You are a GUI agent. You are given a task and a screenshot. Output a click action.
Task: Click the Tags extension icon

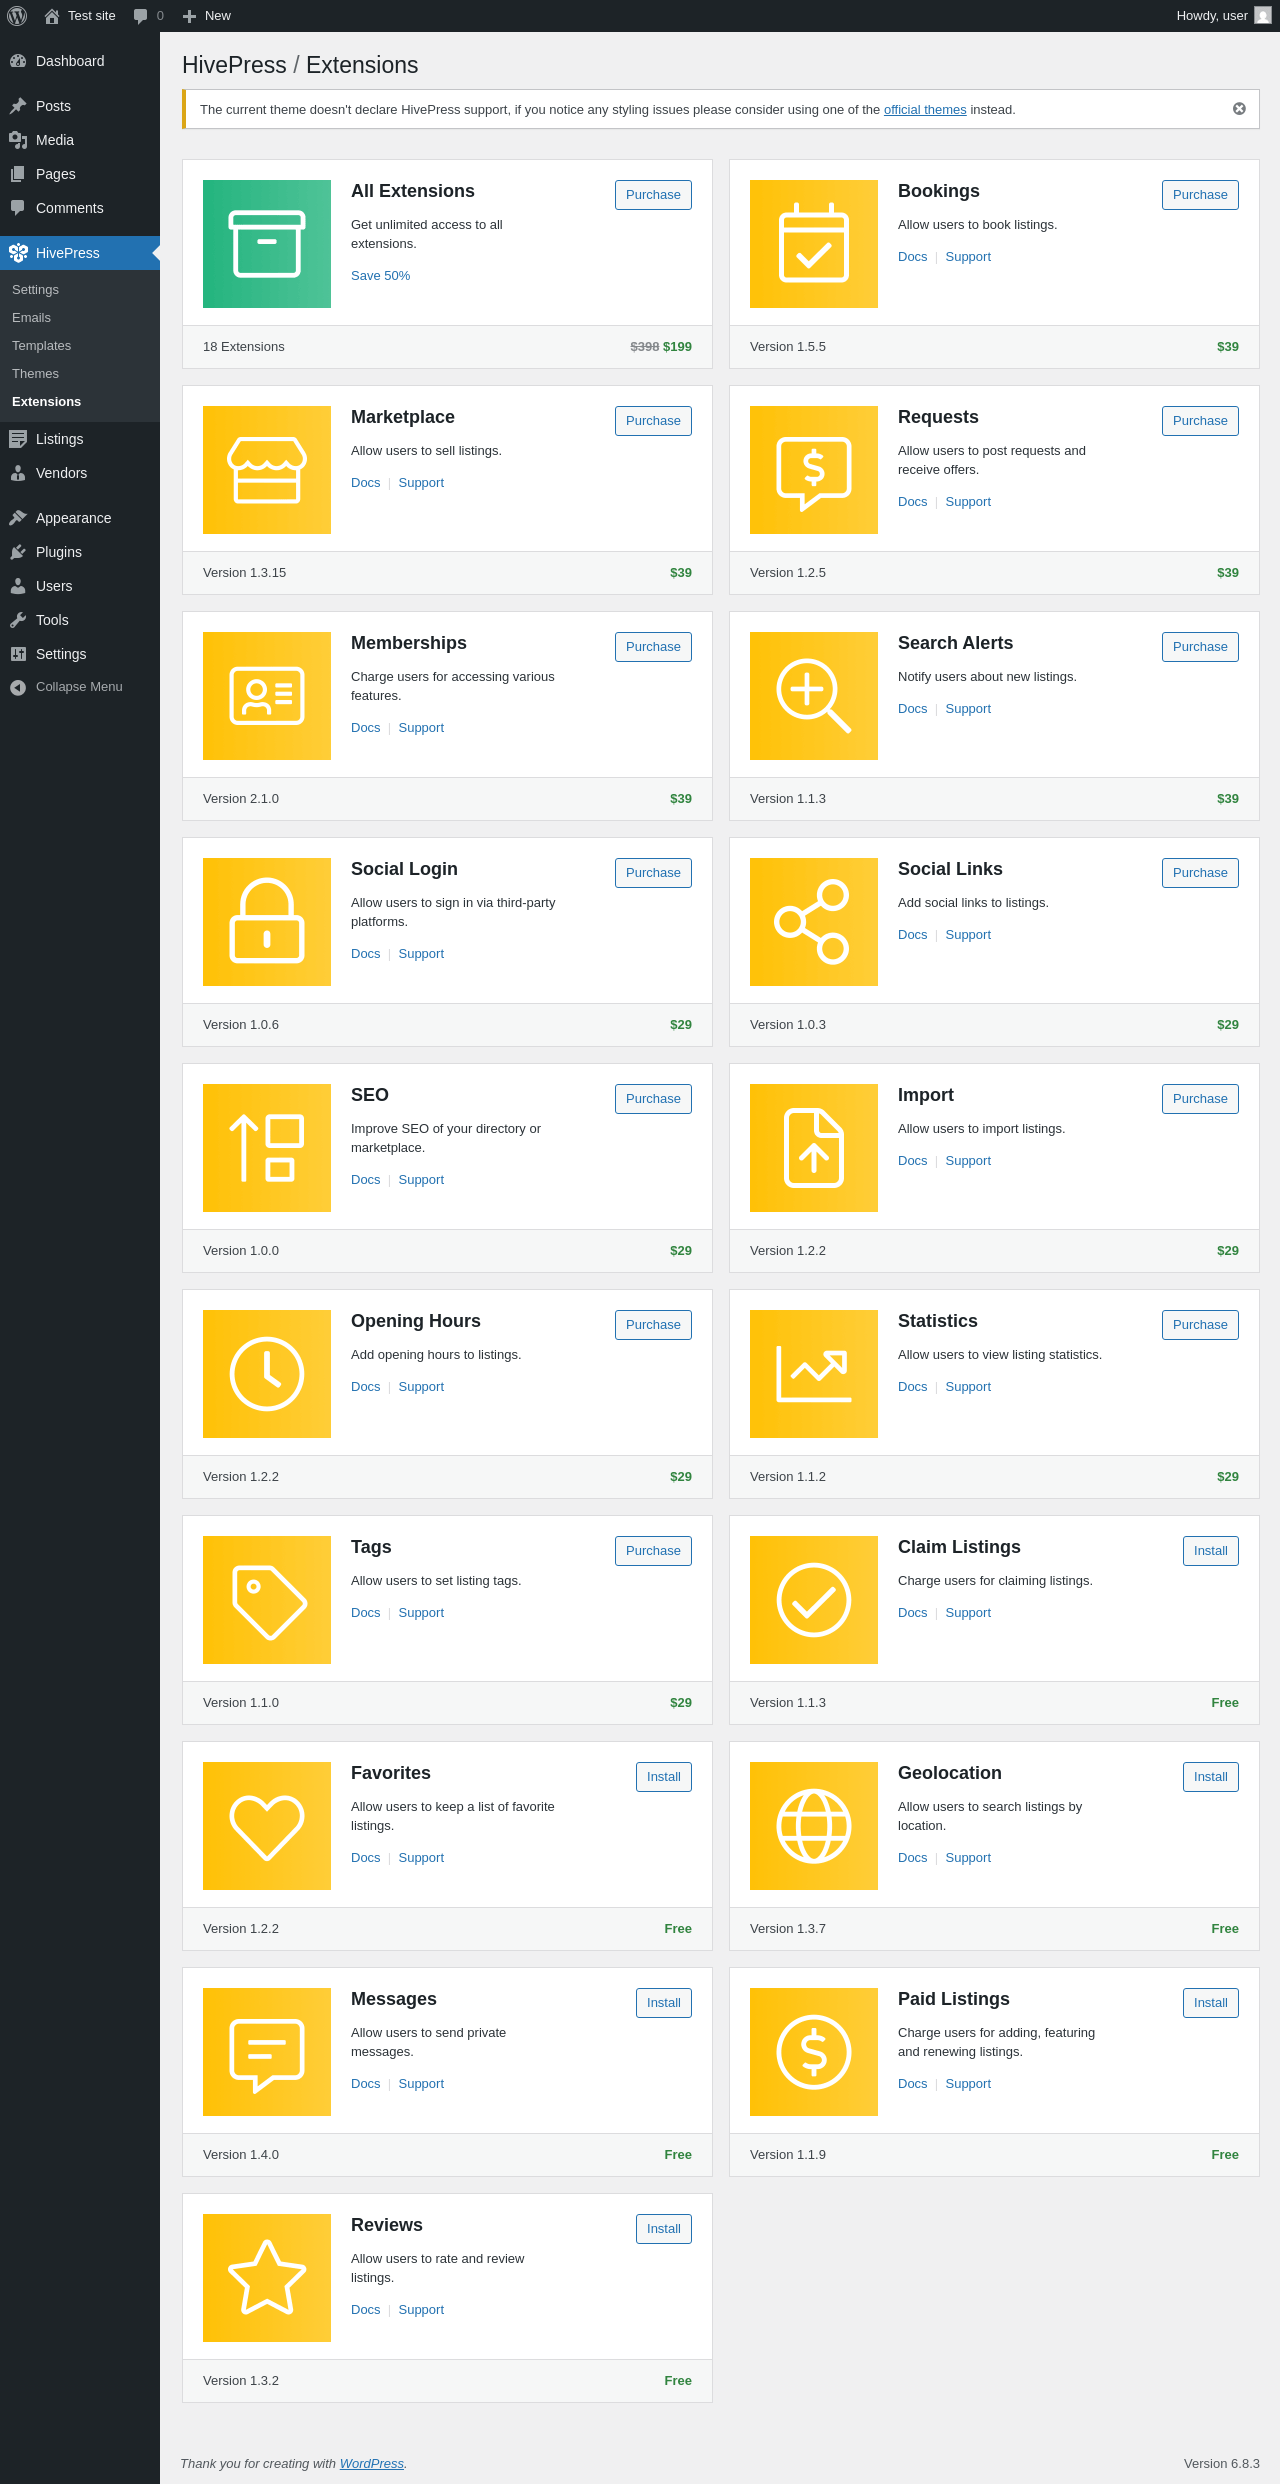click(x=267, y=1600)
